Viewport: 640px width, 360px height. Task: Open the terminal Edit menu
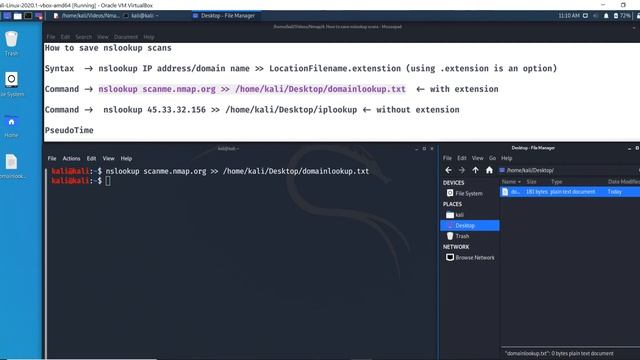tap(91, 158)
